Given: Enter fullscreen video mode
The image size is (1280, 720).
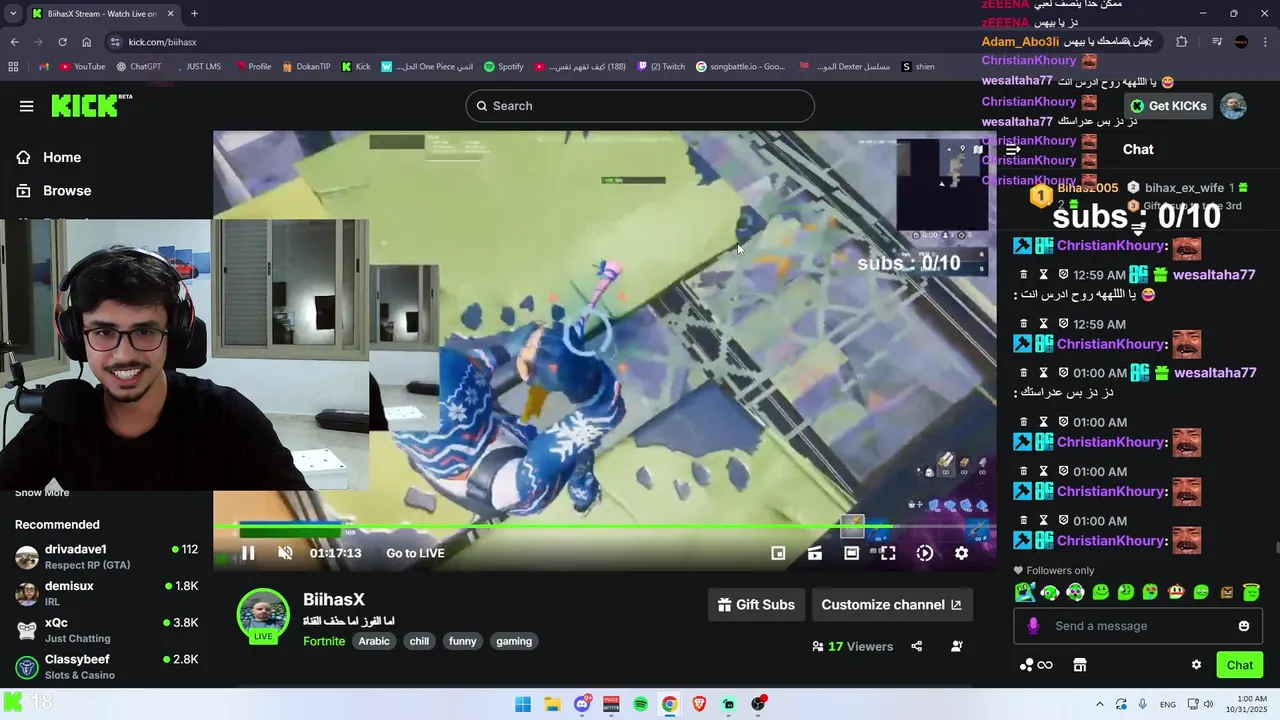Looking at the screenshot, I should tap(888, 553).
